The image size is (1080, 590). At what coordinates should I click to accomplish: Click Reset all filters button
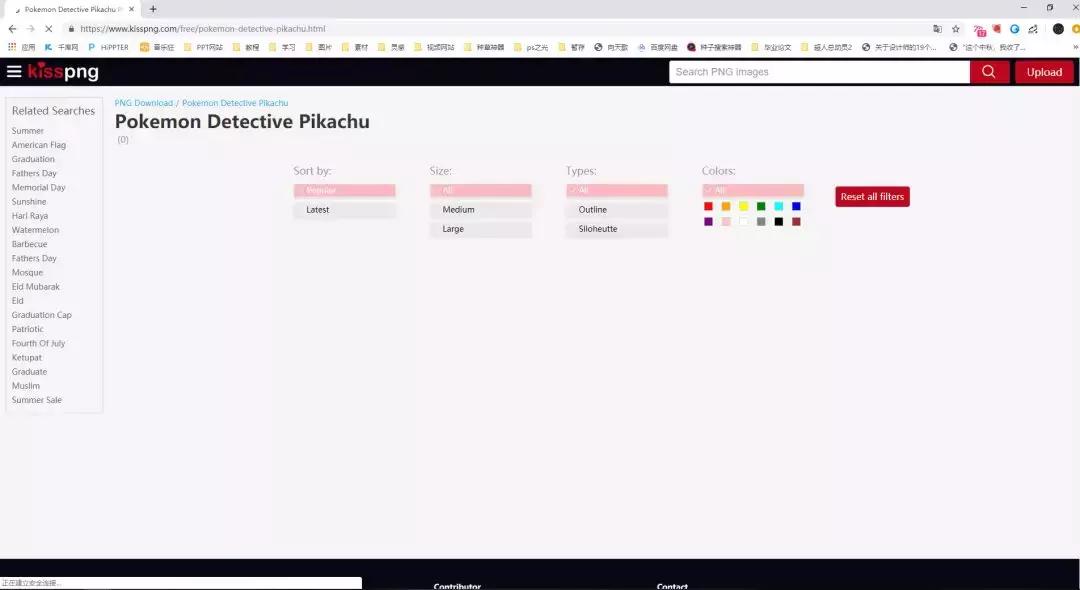pos(873,197)
